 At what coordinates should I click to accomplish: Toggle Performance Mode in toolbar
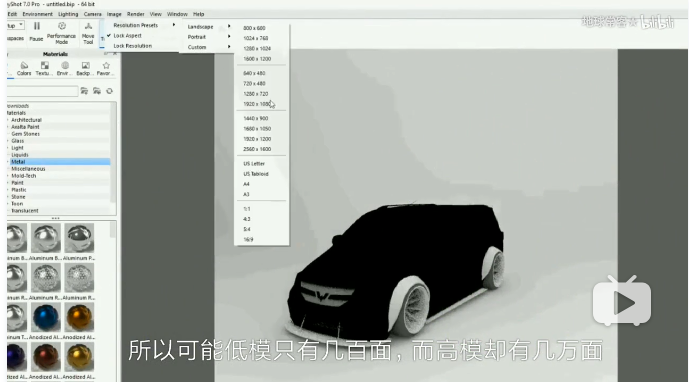[x=62, y=26]
